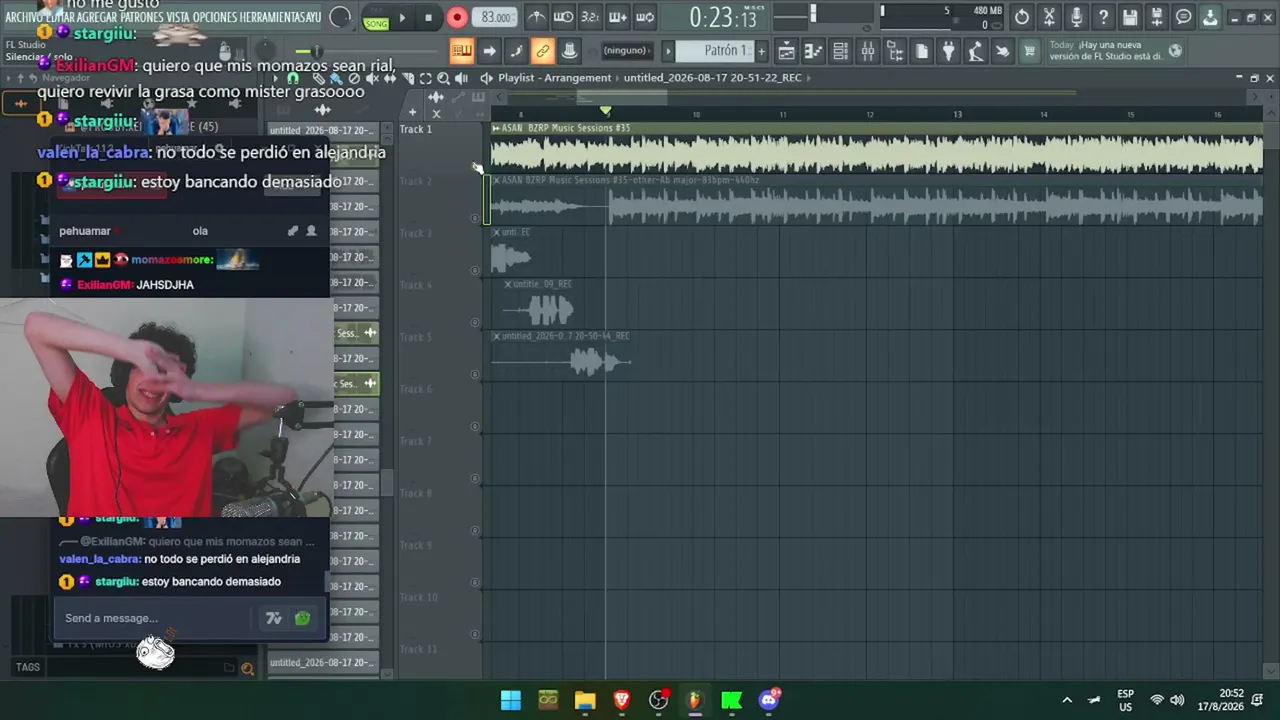Click the audio clips waveform filter icon
Viewport: 1280px width, 720px height.
tap(322, 110)
